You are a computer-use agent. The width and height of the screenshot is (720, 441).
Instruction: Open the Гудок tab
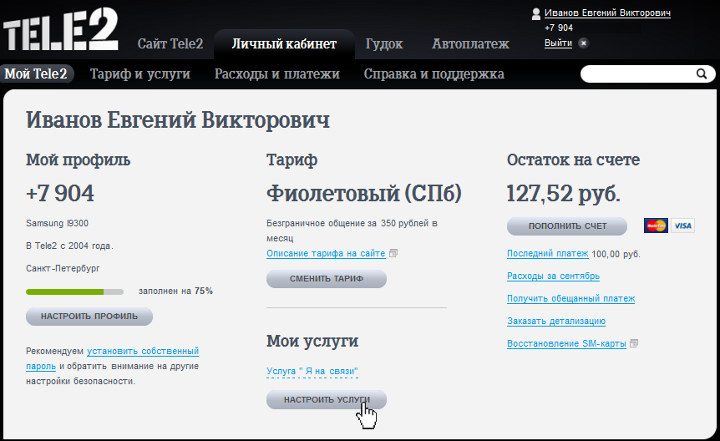click(x=384, y=44)
